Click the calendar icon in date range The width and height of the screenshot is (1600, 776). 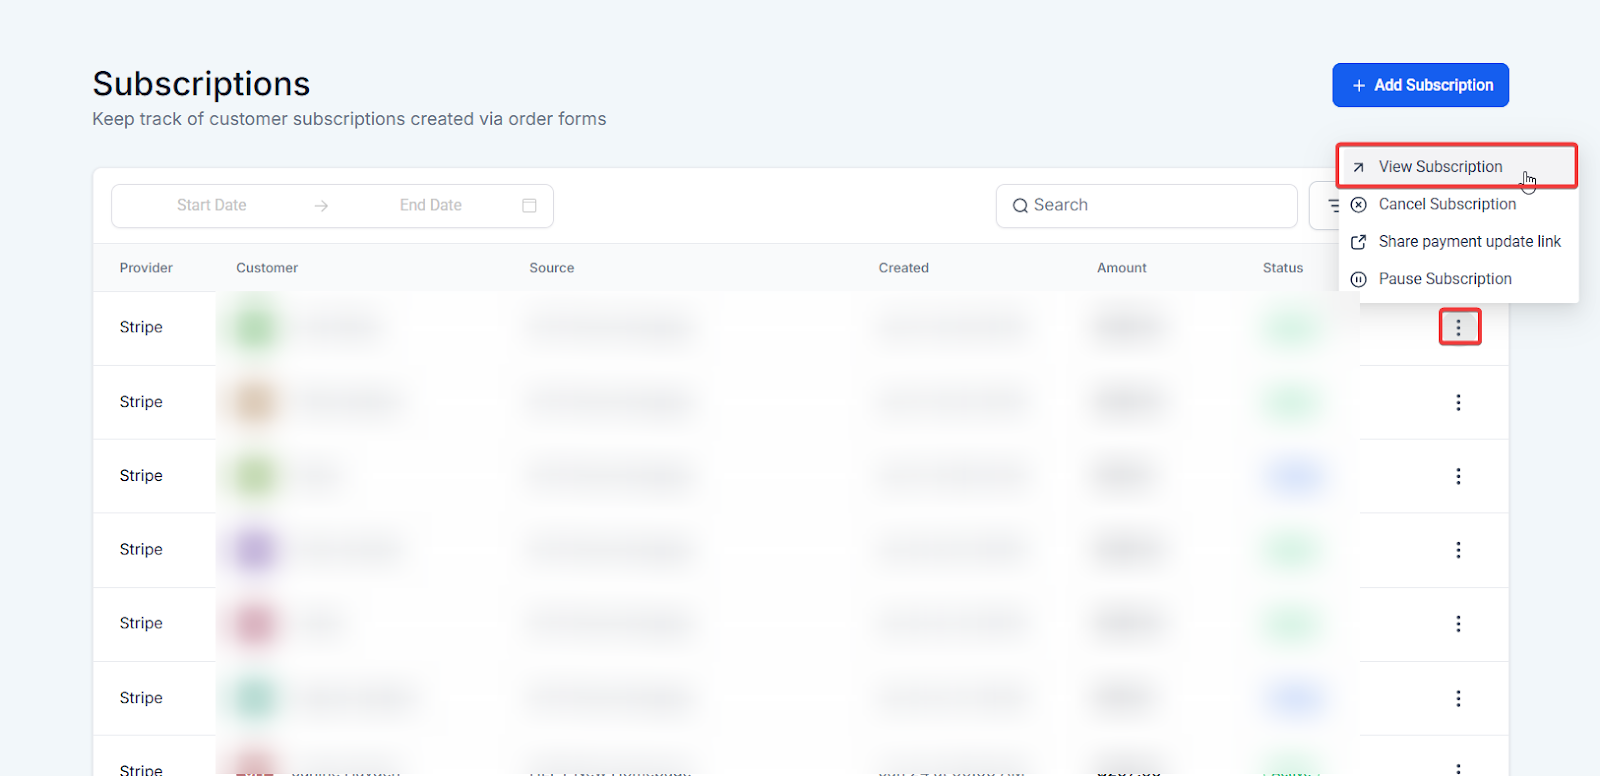[529, 206]
